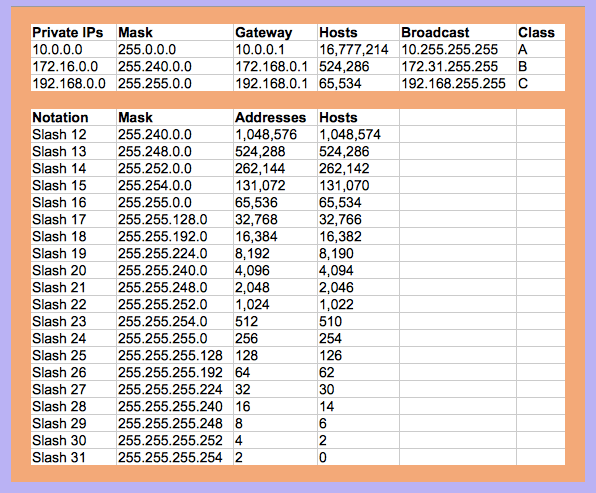Image resolution: width=596 pixels, height=493 pixels.
Task: Click mask cell 255.255.255.254
Action: [x=175, y=457]
